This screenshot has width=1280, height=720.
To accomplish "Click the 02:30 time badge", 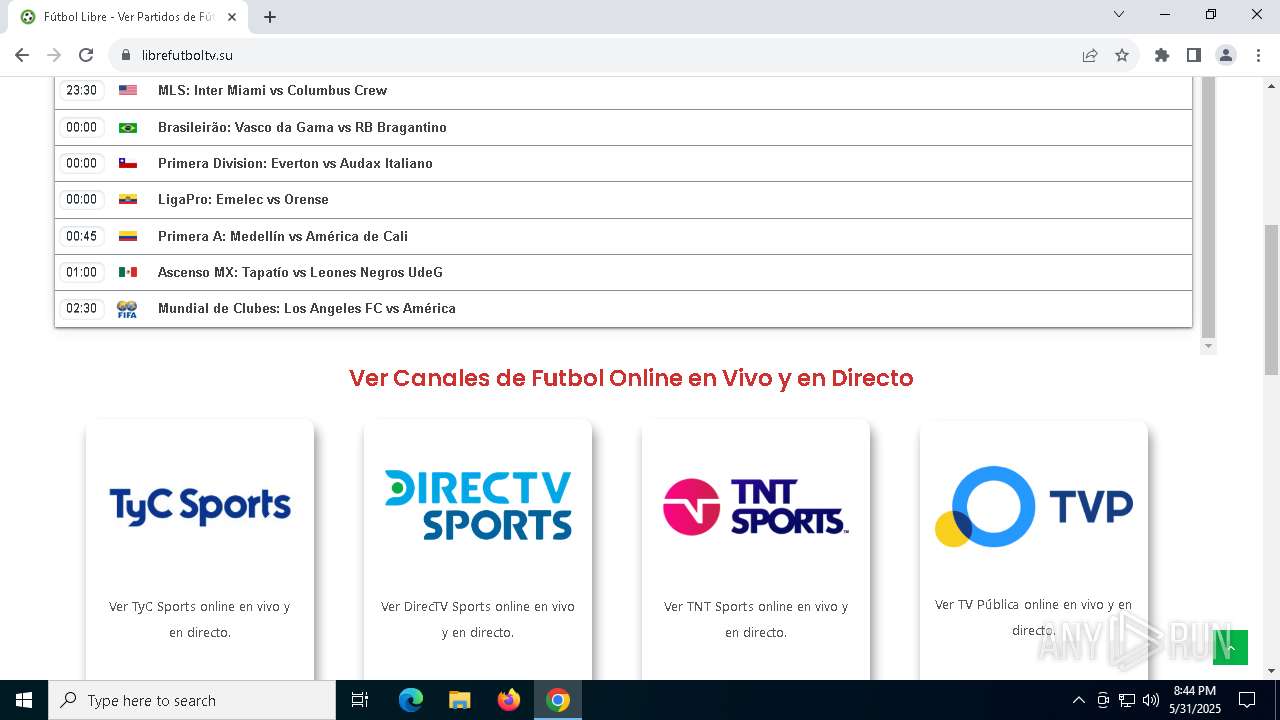I will (82, 308).
